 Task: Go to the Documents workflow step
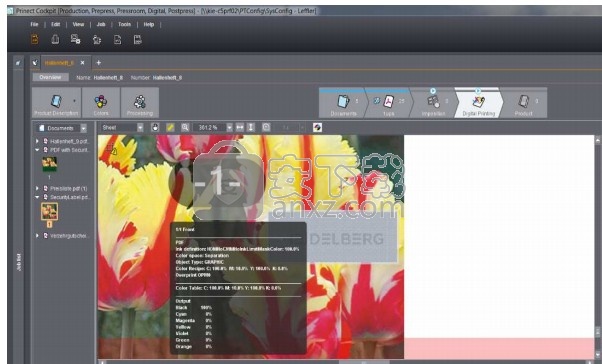pos(343,104)
